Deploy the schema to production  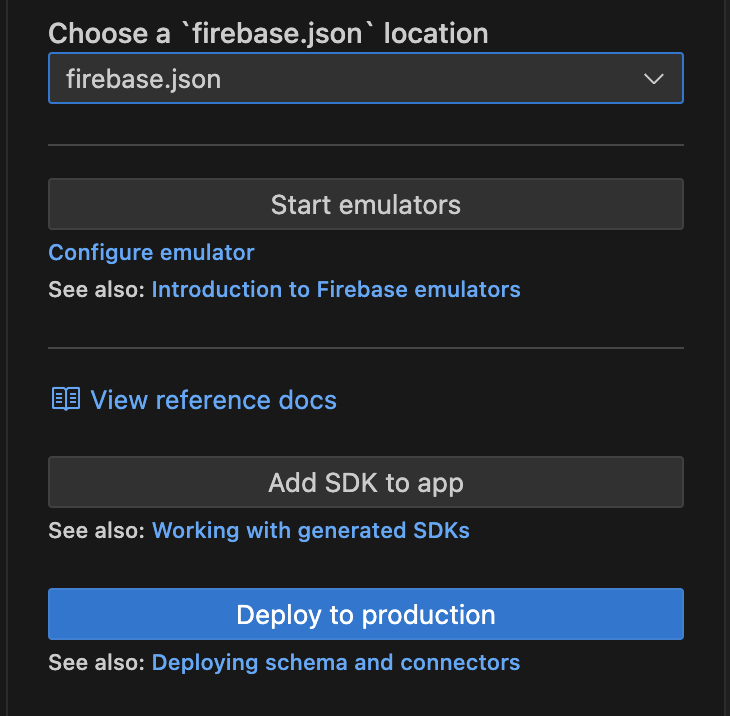(366, 614)
